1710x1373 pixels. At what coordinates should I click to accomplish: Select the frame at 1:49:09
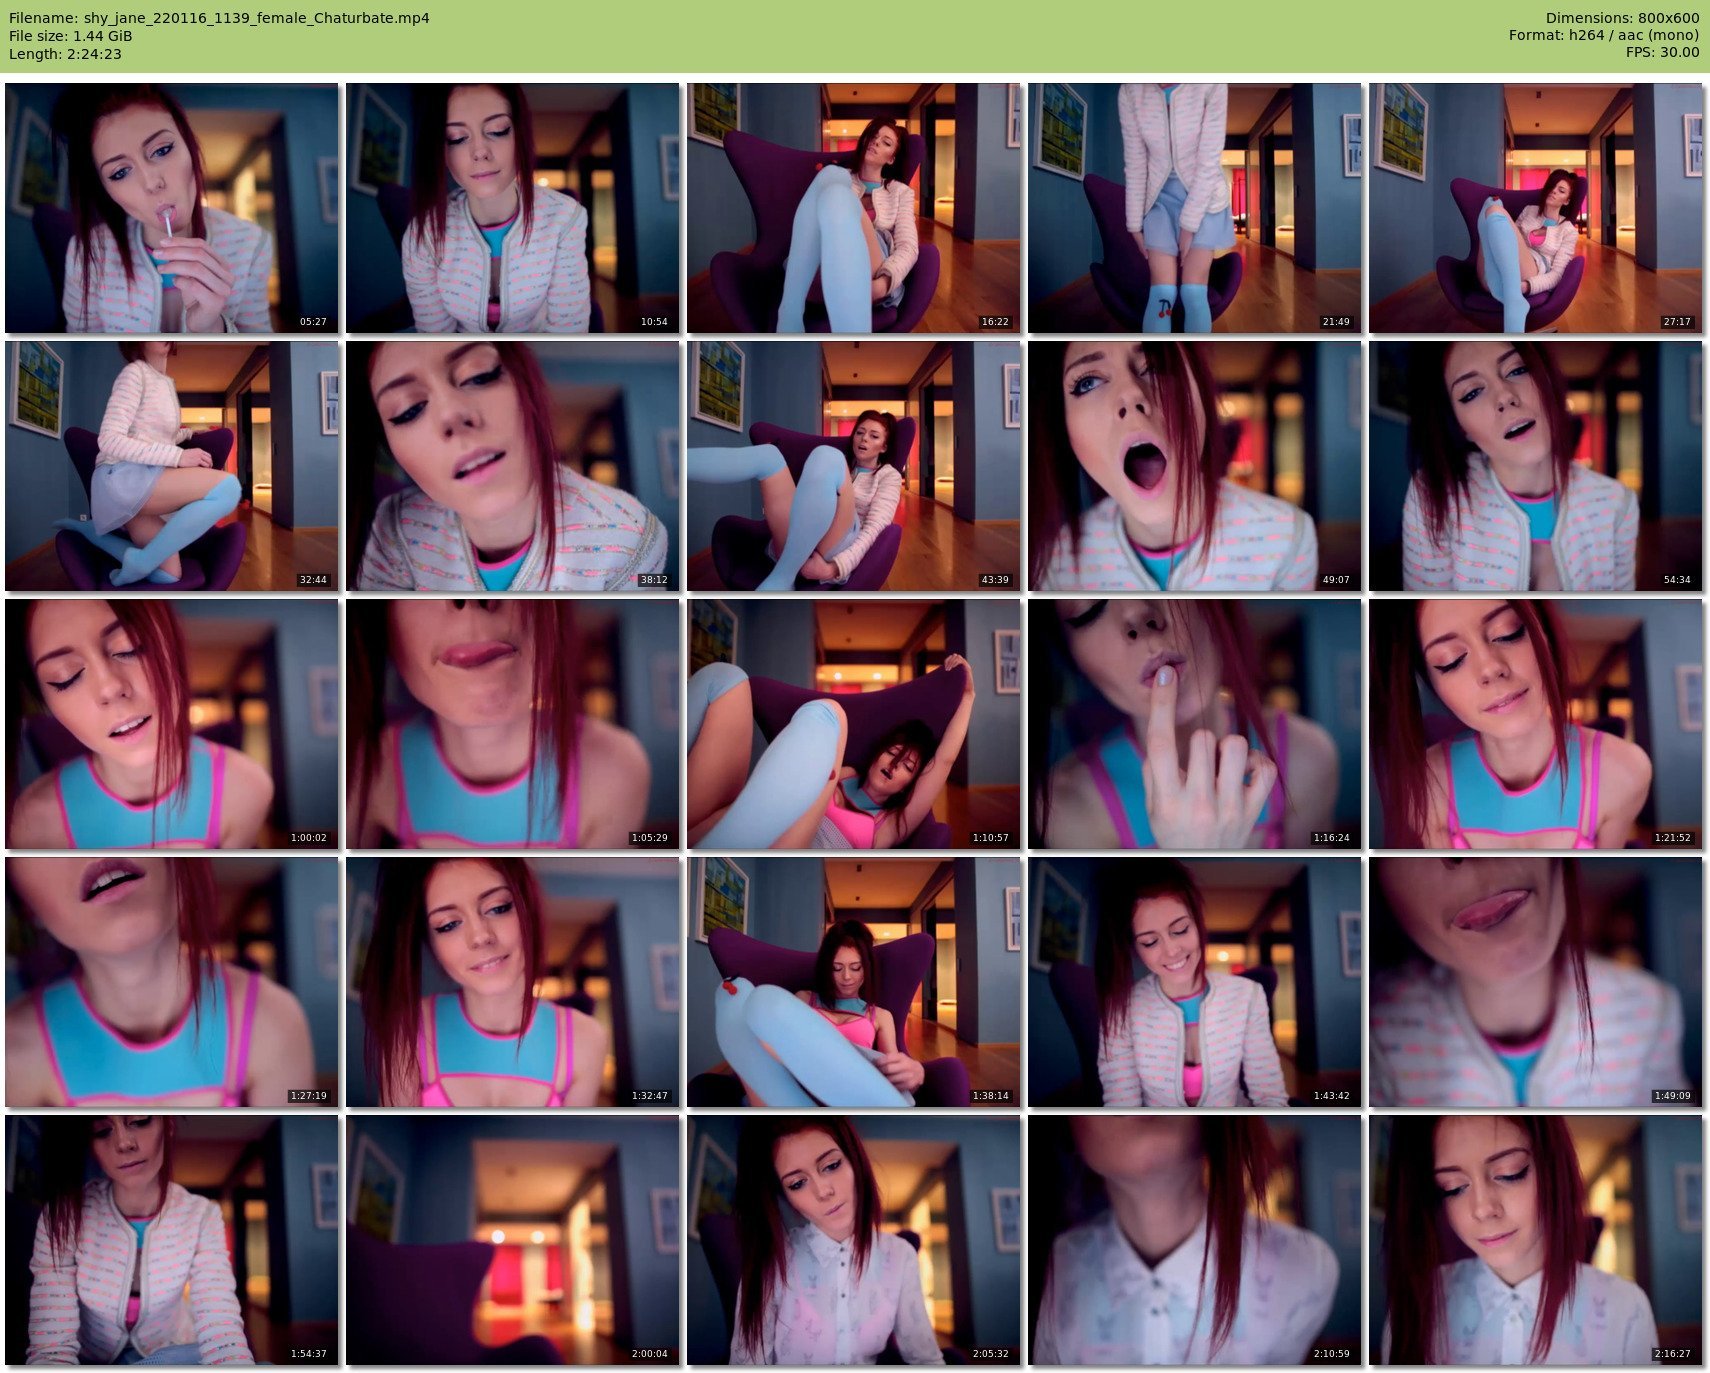(1536, 982)
